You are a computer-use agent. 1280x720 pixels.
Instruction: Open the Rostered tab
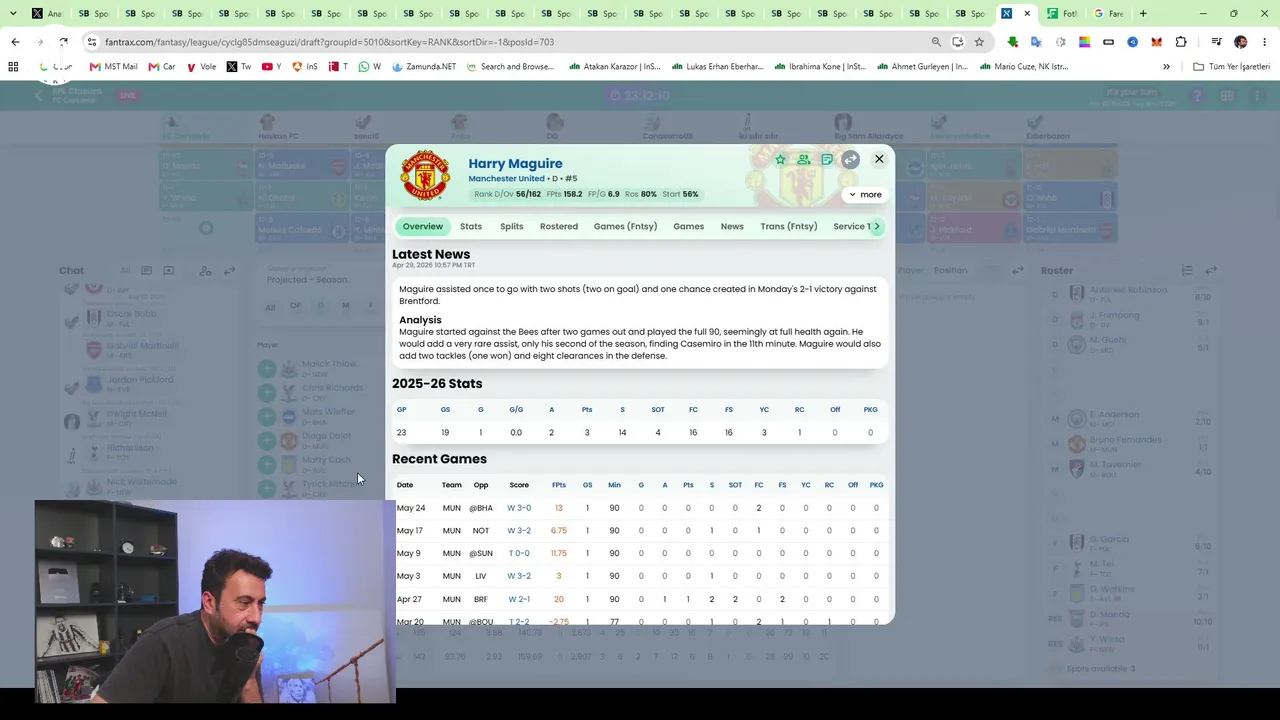point(559,226)
